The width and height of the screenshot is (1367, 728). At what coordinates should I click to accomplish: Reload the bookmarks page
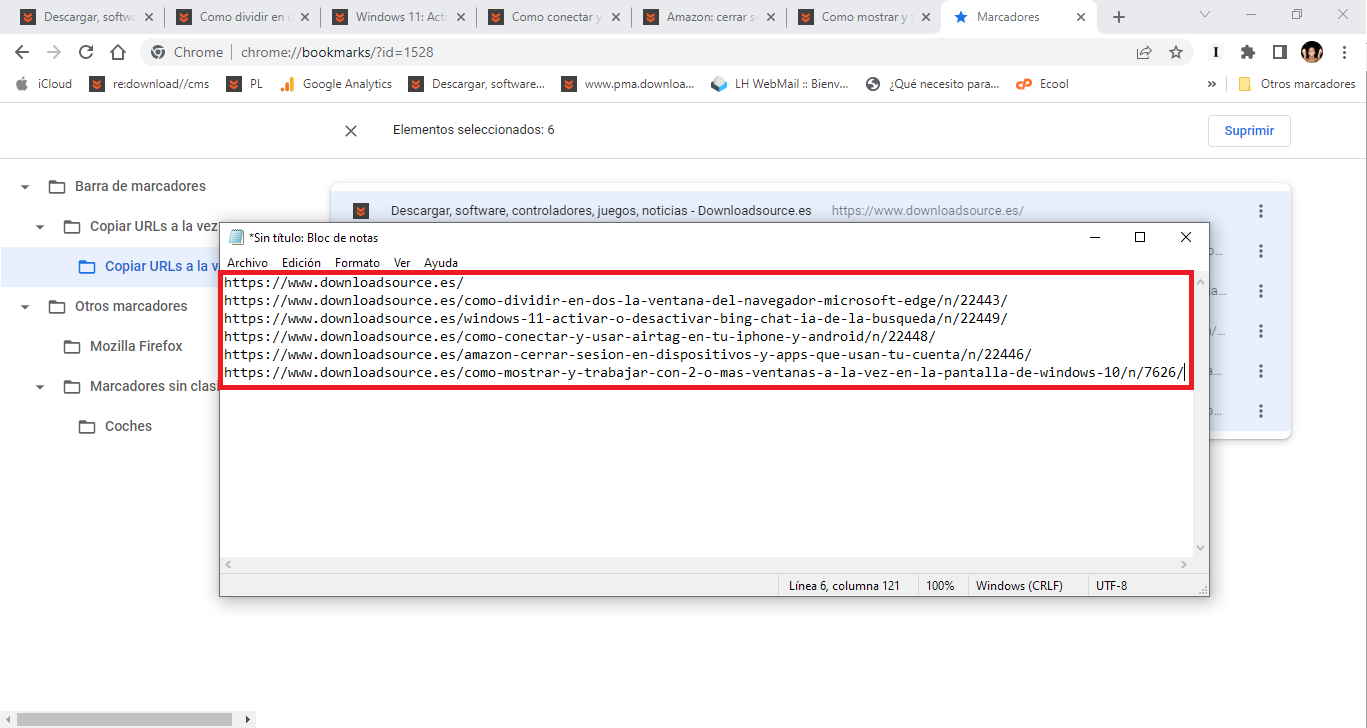click(x=86, y=52)
